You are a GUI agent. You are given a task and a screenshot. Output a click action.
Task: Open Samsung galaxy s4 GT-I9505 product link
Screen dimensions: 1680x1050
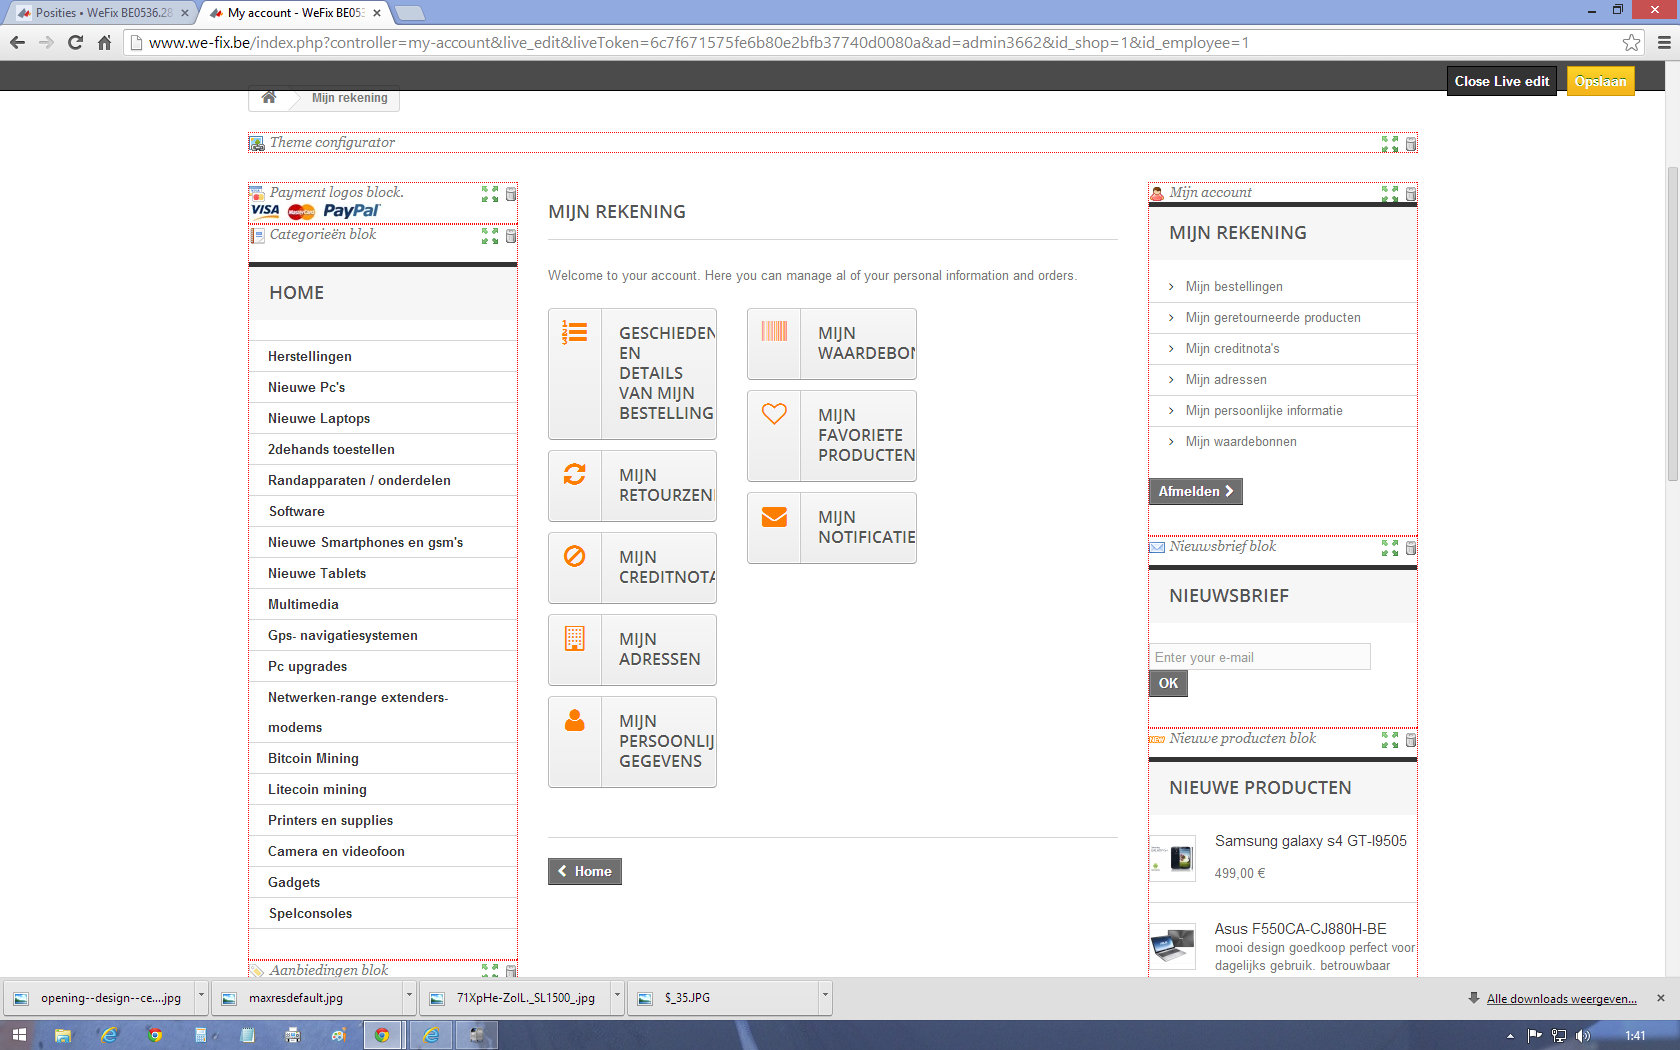click(1310, 841)
